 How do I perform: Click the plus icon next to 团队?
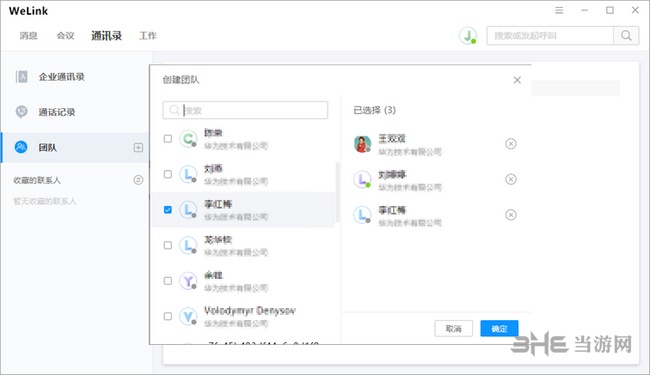(x=138, y=148)
